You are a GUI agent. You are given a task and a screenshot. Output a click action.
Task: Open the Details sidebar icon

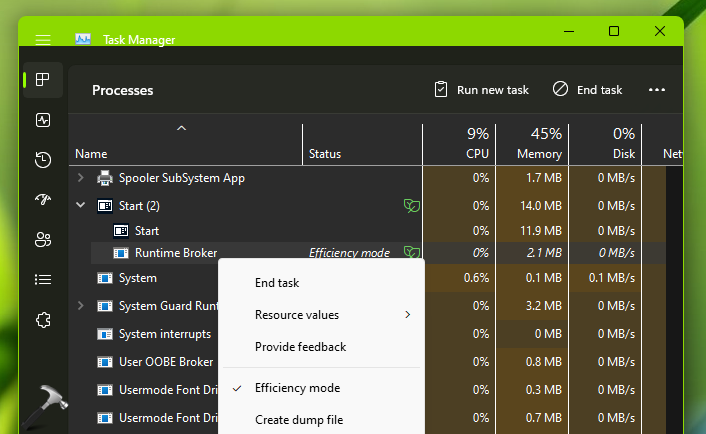pos(42,280)
